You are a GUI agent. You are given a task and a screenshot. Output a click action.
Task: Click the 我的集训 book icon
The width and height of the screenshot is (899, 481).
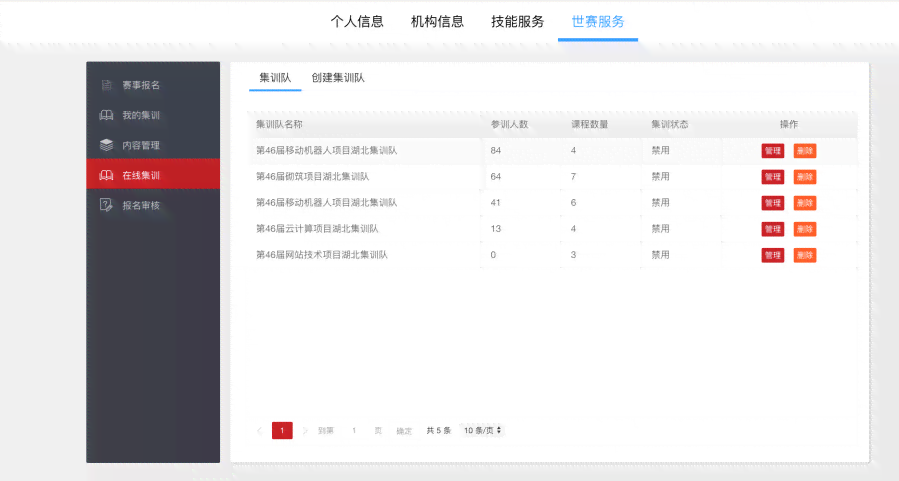107,115
